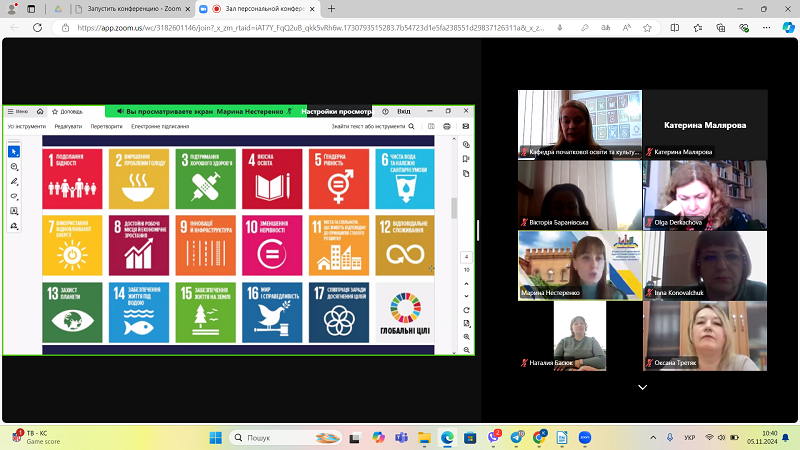Select Inna Konovalchuk video tile
Image resolution: width=800 pixels, height=450 pixels.
pyautogui.click(x=705, y=265)
